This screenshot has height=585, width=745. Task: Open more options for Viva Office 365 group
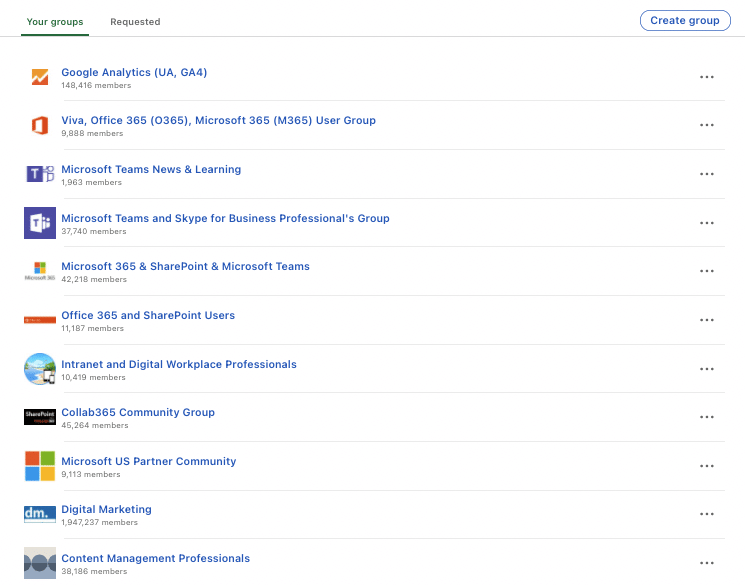tap(707, 125)
